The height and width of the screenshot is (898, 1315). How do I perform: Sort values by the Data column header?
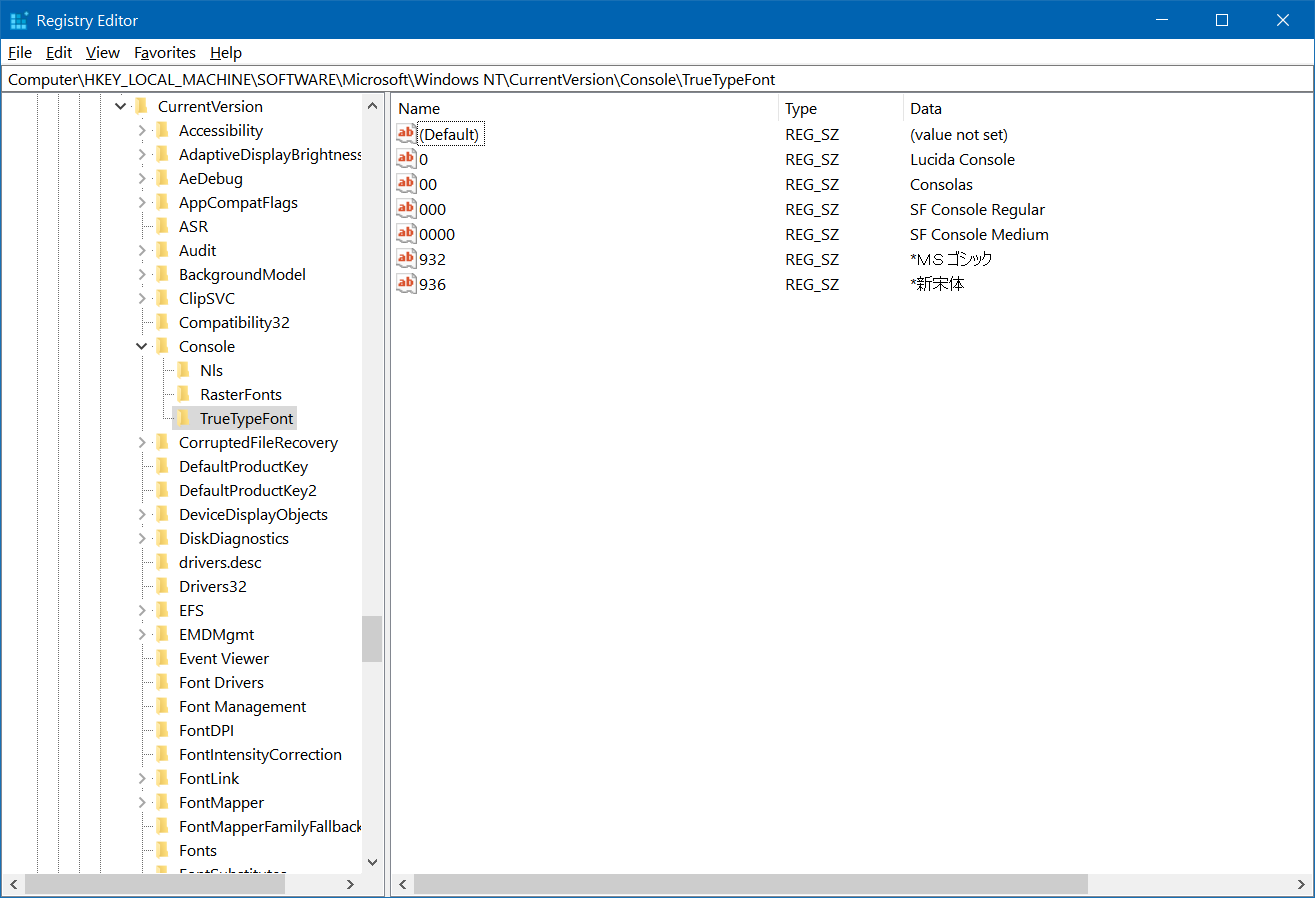click(1108, 108)
